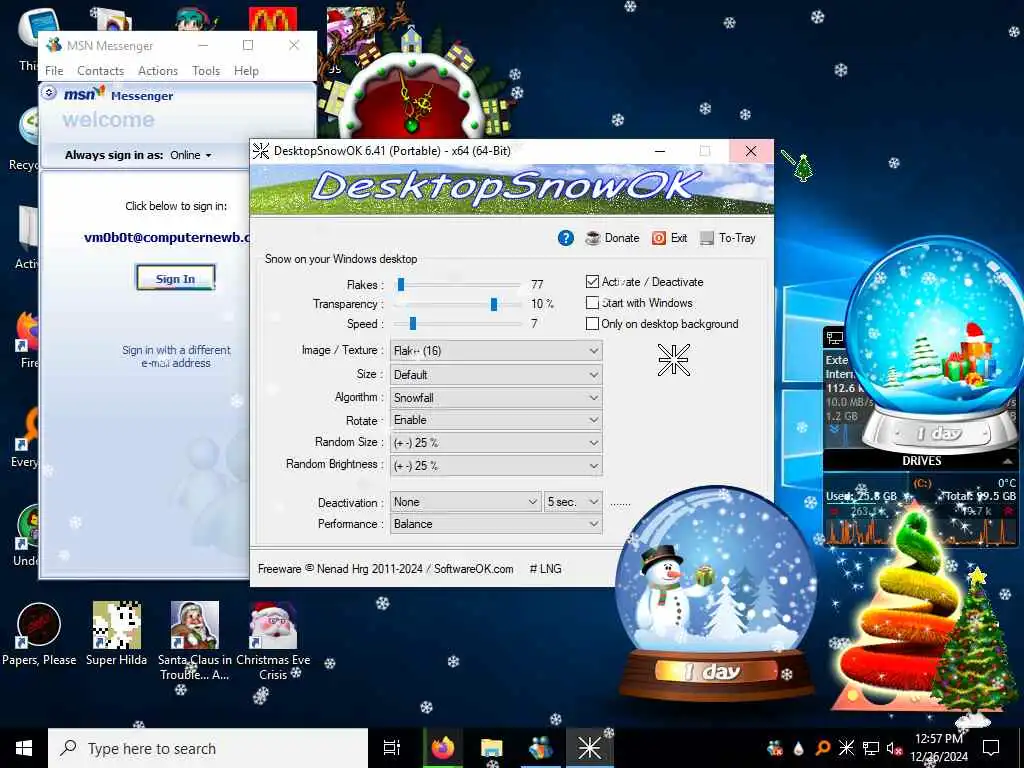
Task: Open the Random Size dropdown
Action: pos(496,443)
